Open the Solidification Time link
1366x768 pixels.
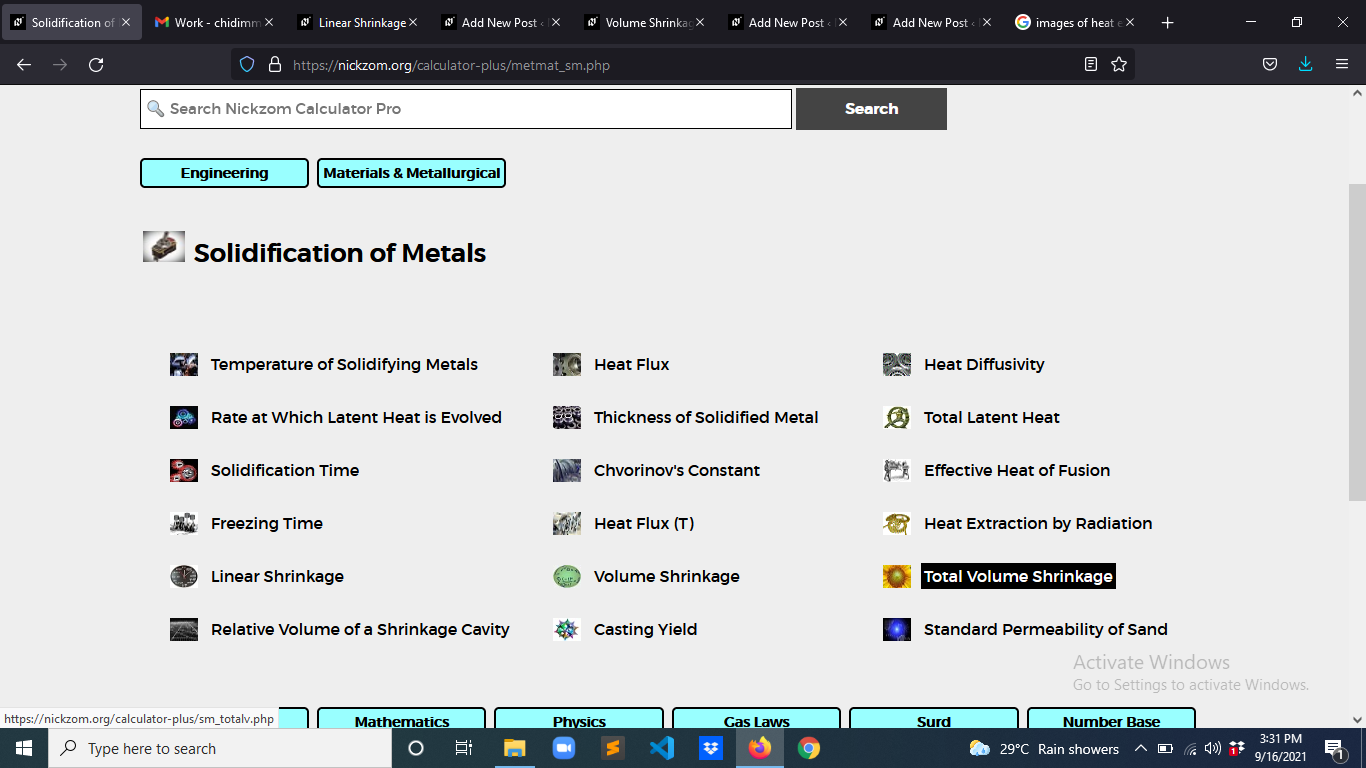[285, 470]
